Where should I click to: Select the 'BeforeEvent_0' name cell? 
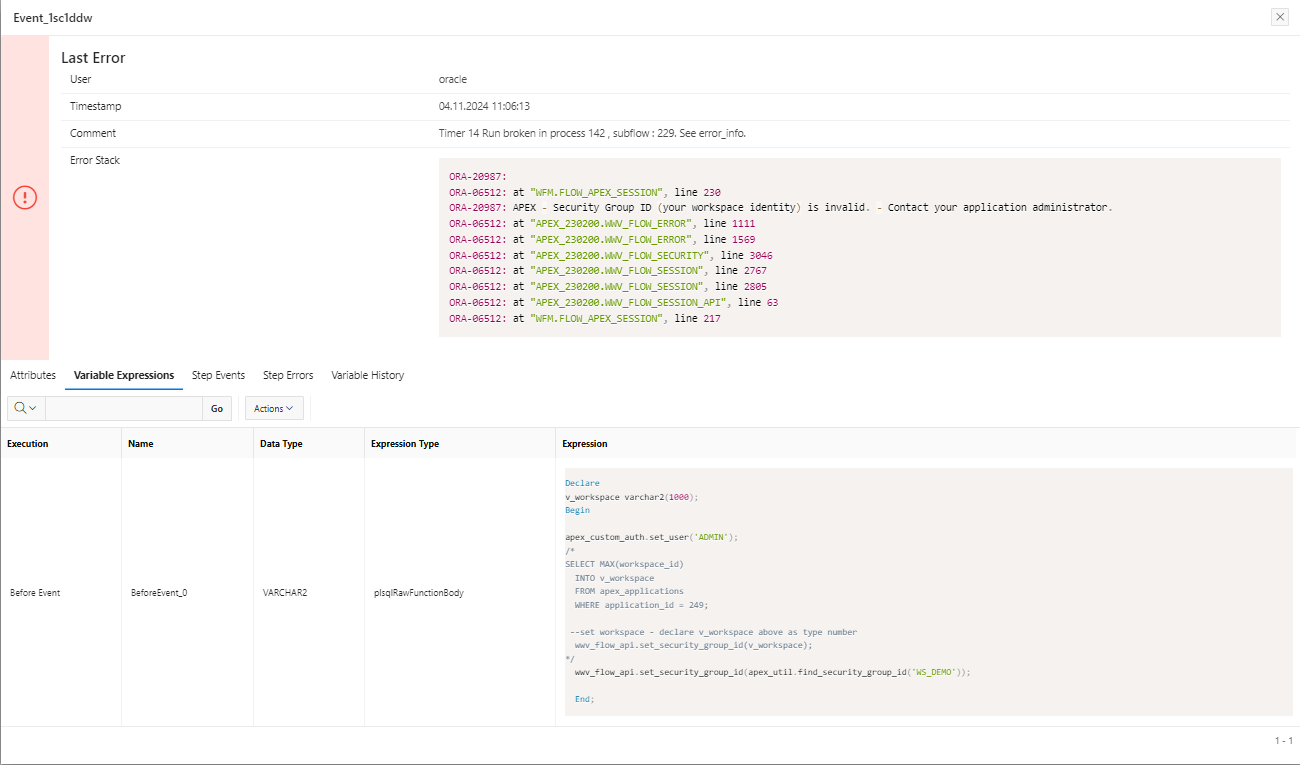point(159,593)
